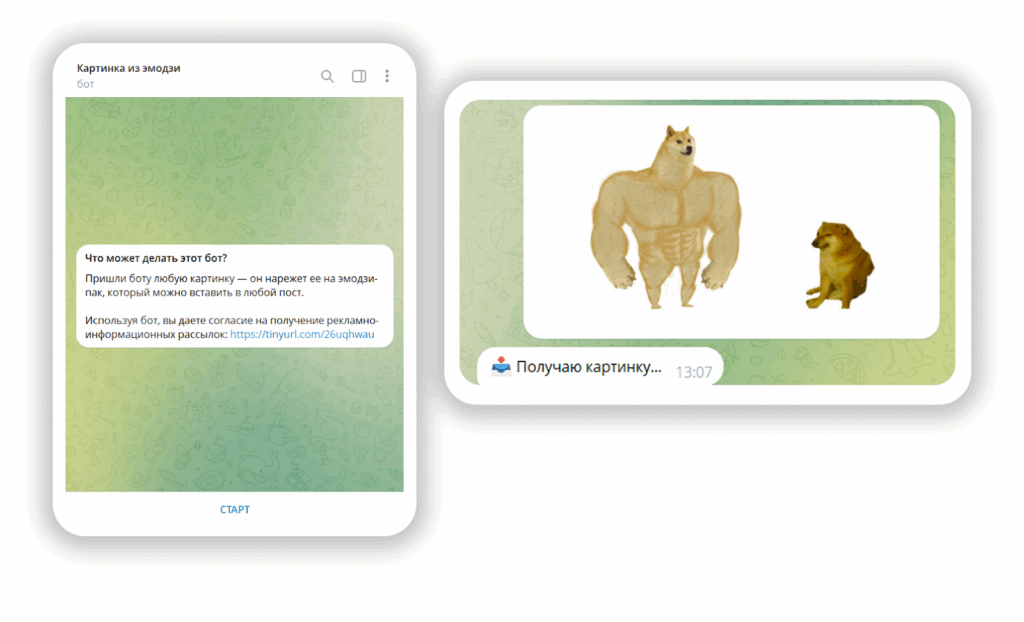Open the chat search magnifier icon
The width and height of the screenshot is (1024, 622).
327,76
